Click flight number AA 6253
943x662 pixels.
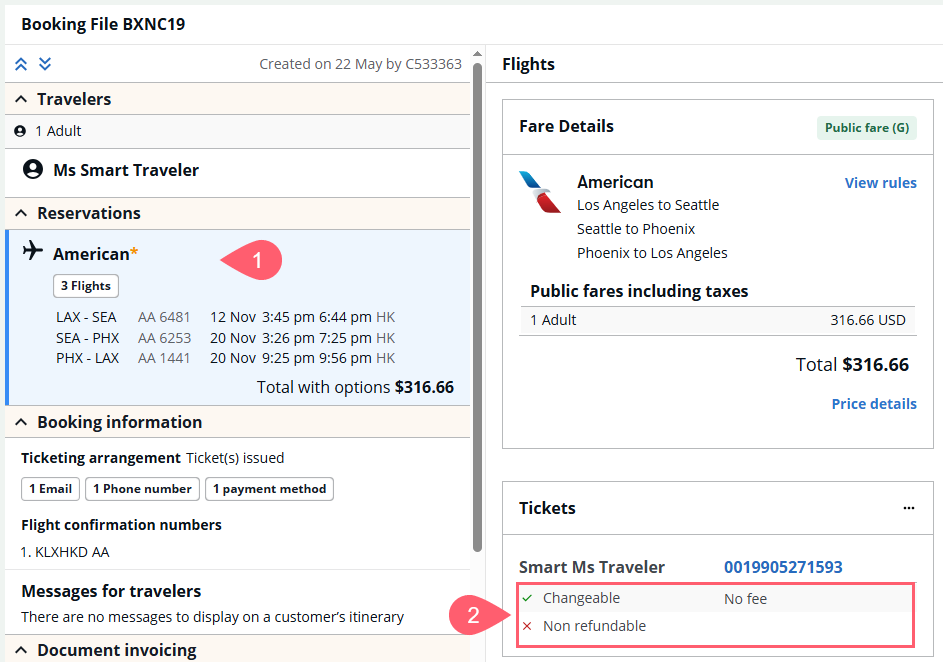pyautogui.click(x=164, y=338)
